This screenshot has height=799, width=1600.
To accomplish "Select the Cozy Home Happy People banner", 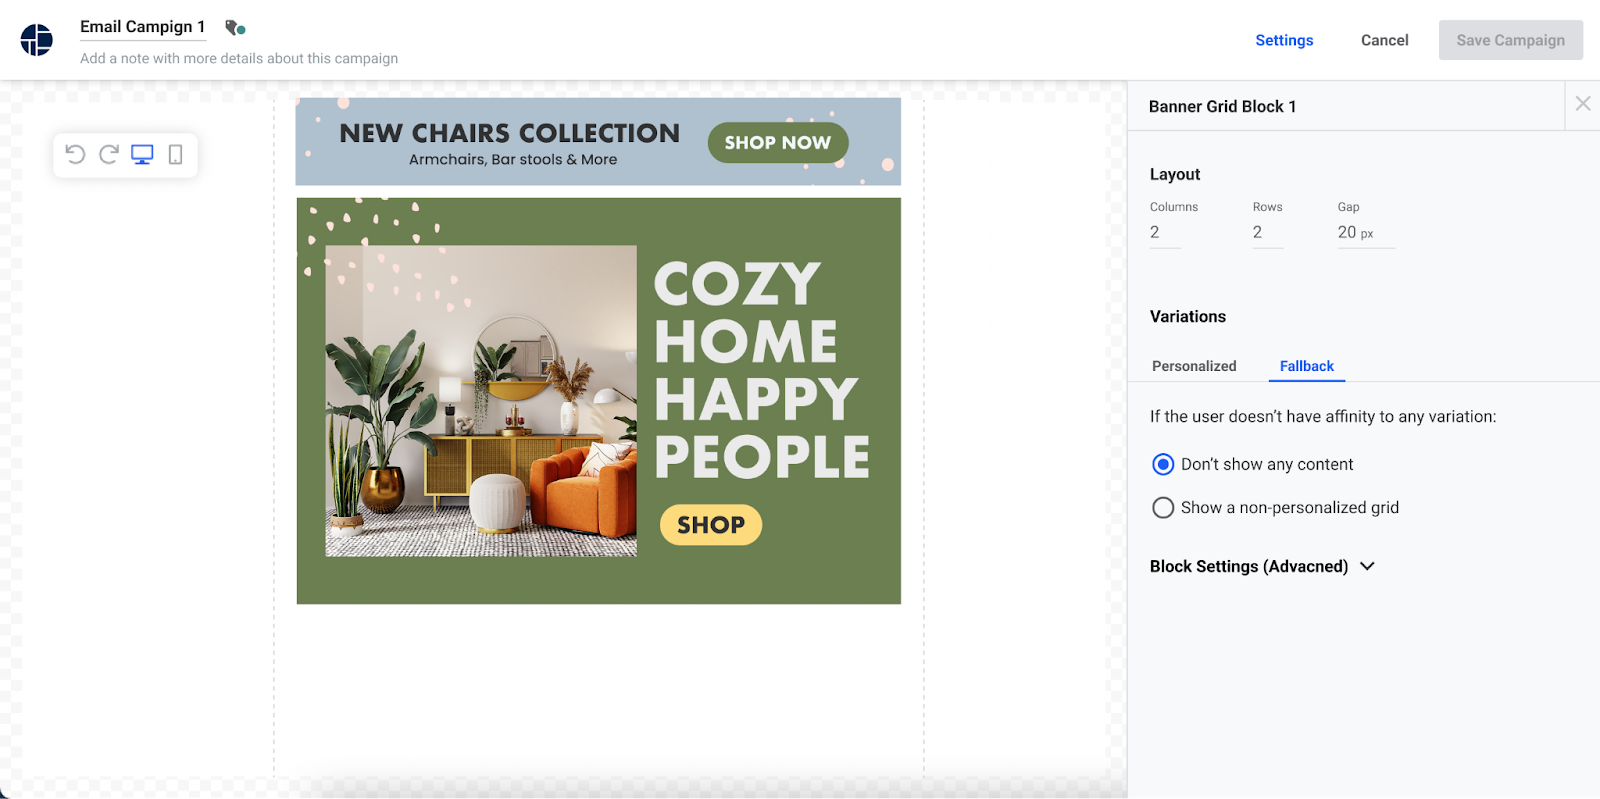I will 598,401.
